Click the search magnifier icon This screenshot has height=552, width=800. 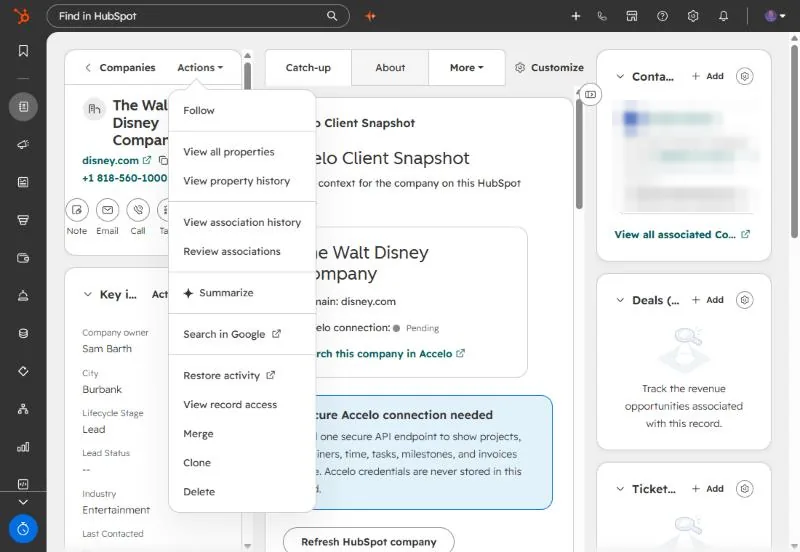point(332,16)
